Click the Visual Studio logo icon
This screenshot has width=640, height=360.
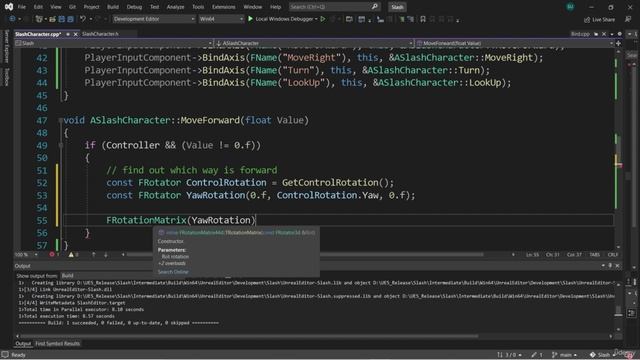tap(9, 7)
